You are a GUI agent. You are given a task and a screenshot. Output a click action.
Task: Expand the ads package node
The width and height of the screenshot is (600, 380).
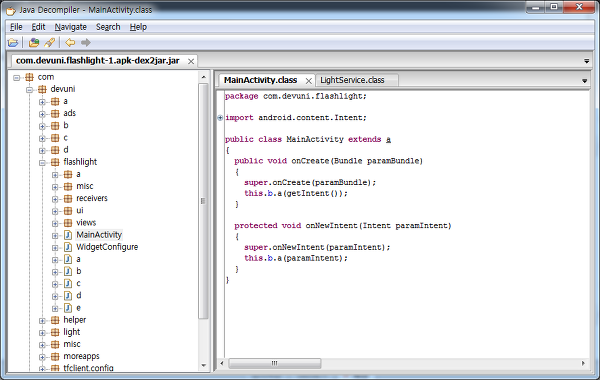[x=42, y=114]
